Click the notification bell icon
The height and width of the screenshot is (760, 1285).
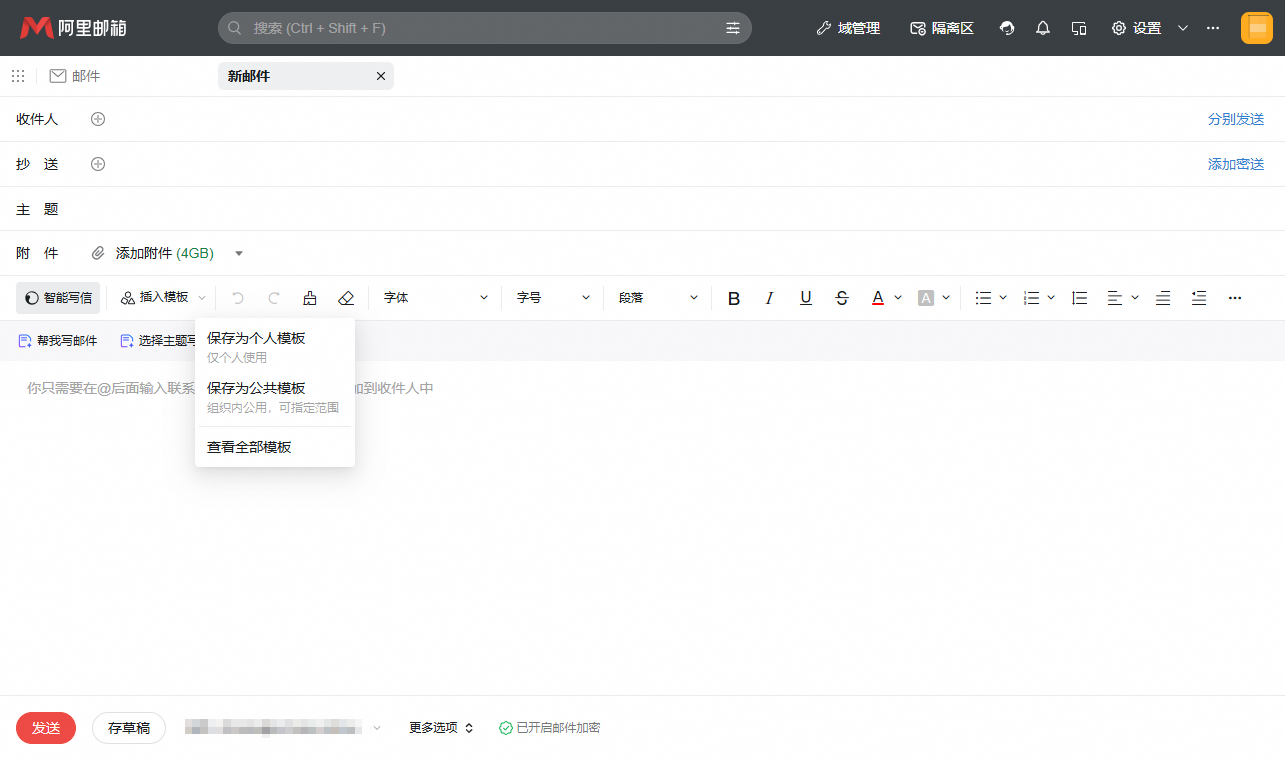1043,28
